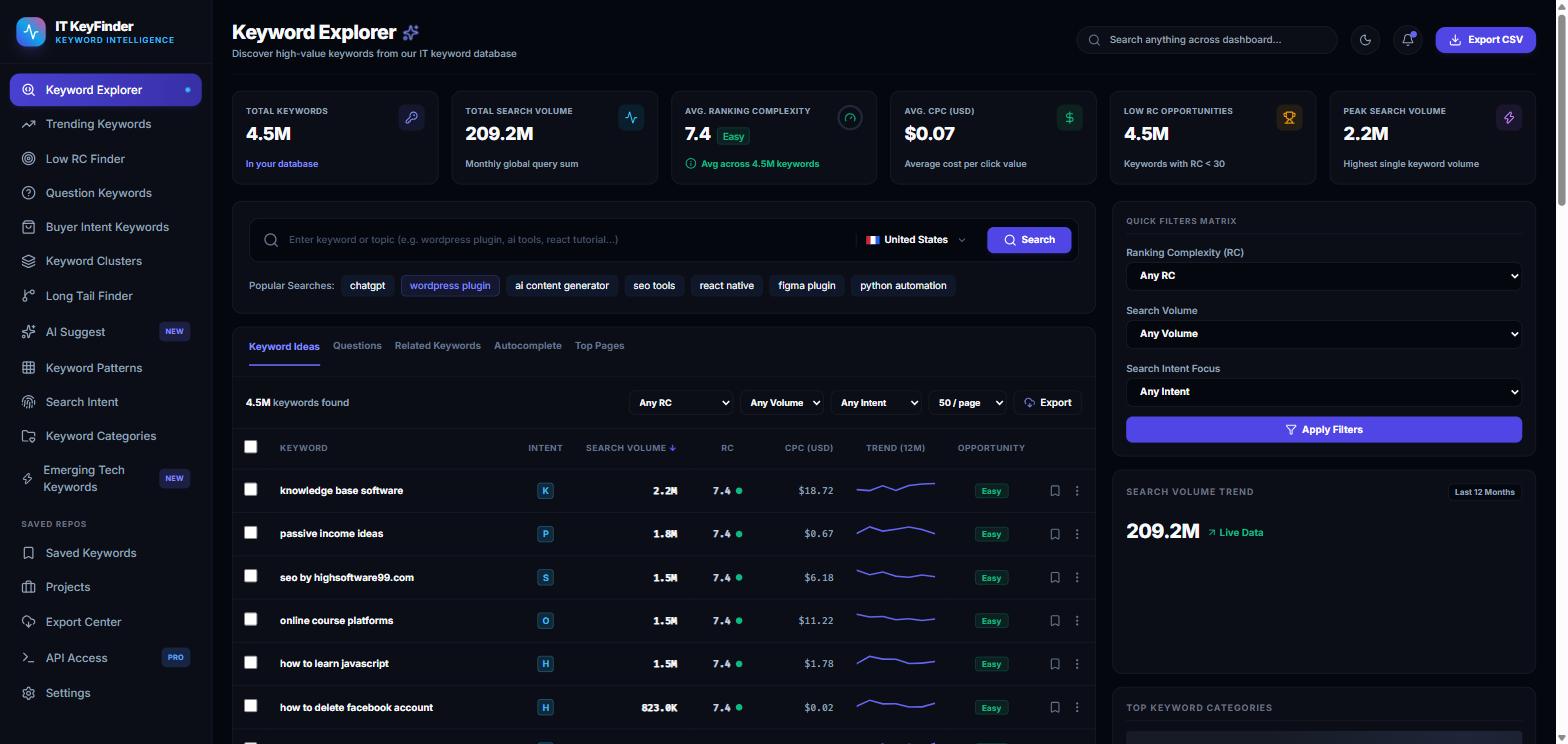The width and height of the screenshot is (1568, 744).
Task: Toggle dark mode moon icon
Action: pyautogui.click(x=1365, y=40)
